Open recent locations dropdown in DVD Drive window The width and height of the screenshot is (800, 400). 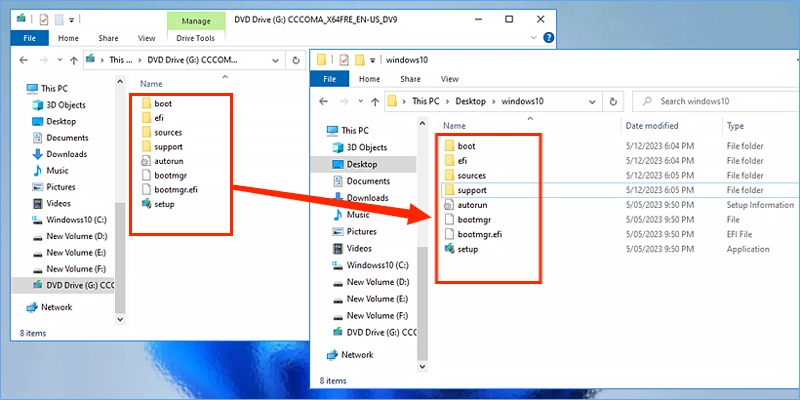[59, 60]
